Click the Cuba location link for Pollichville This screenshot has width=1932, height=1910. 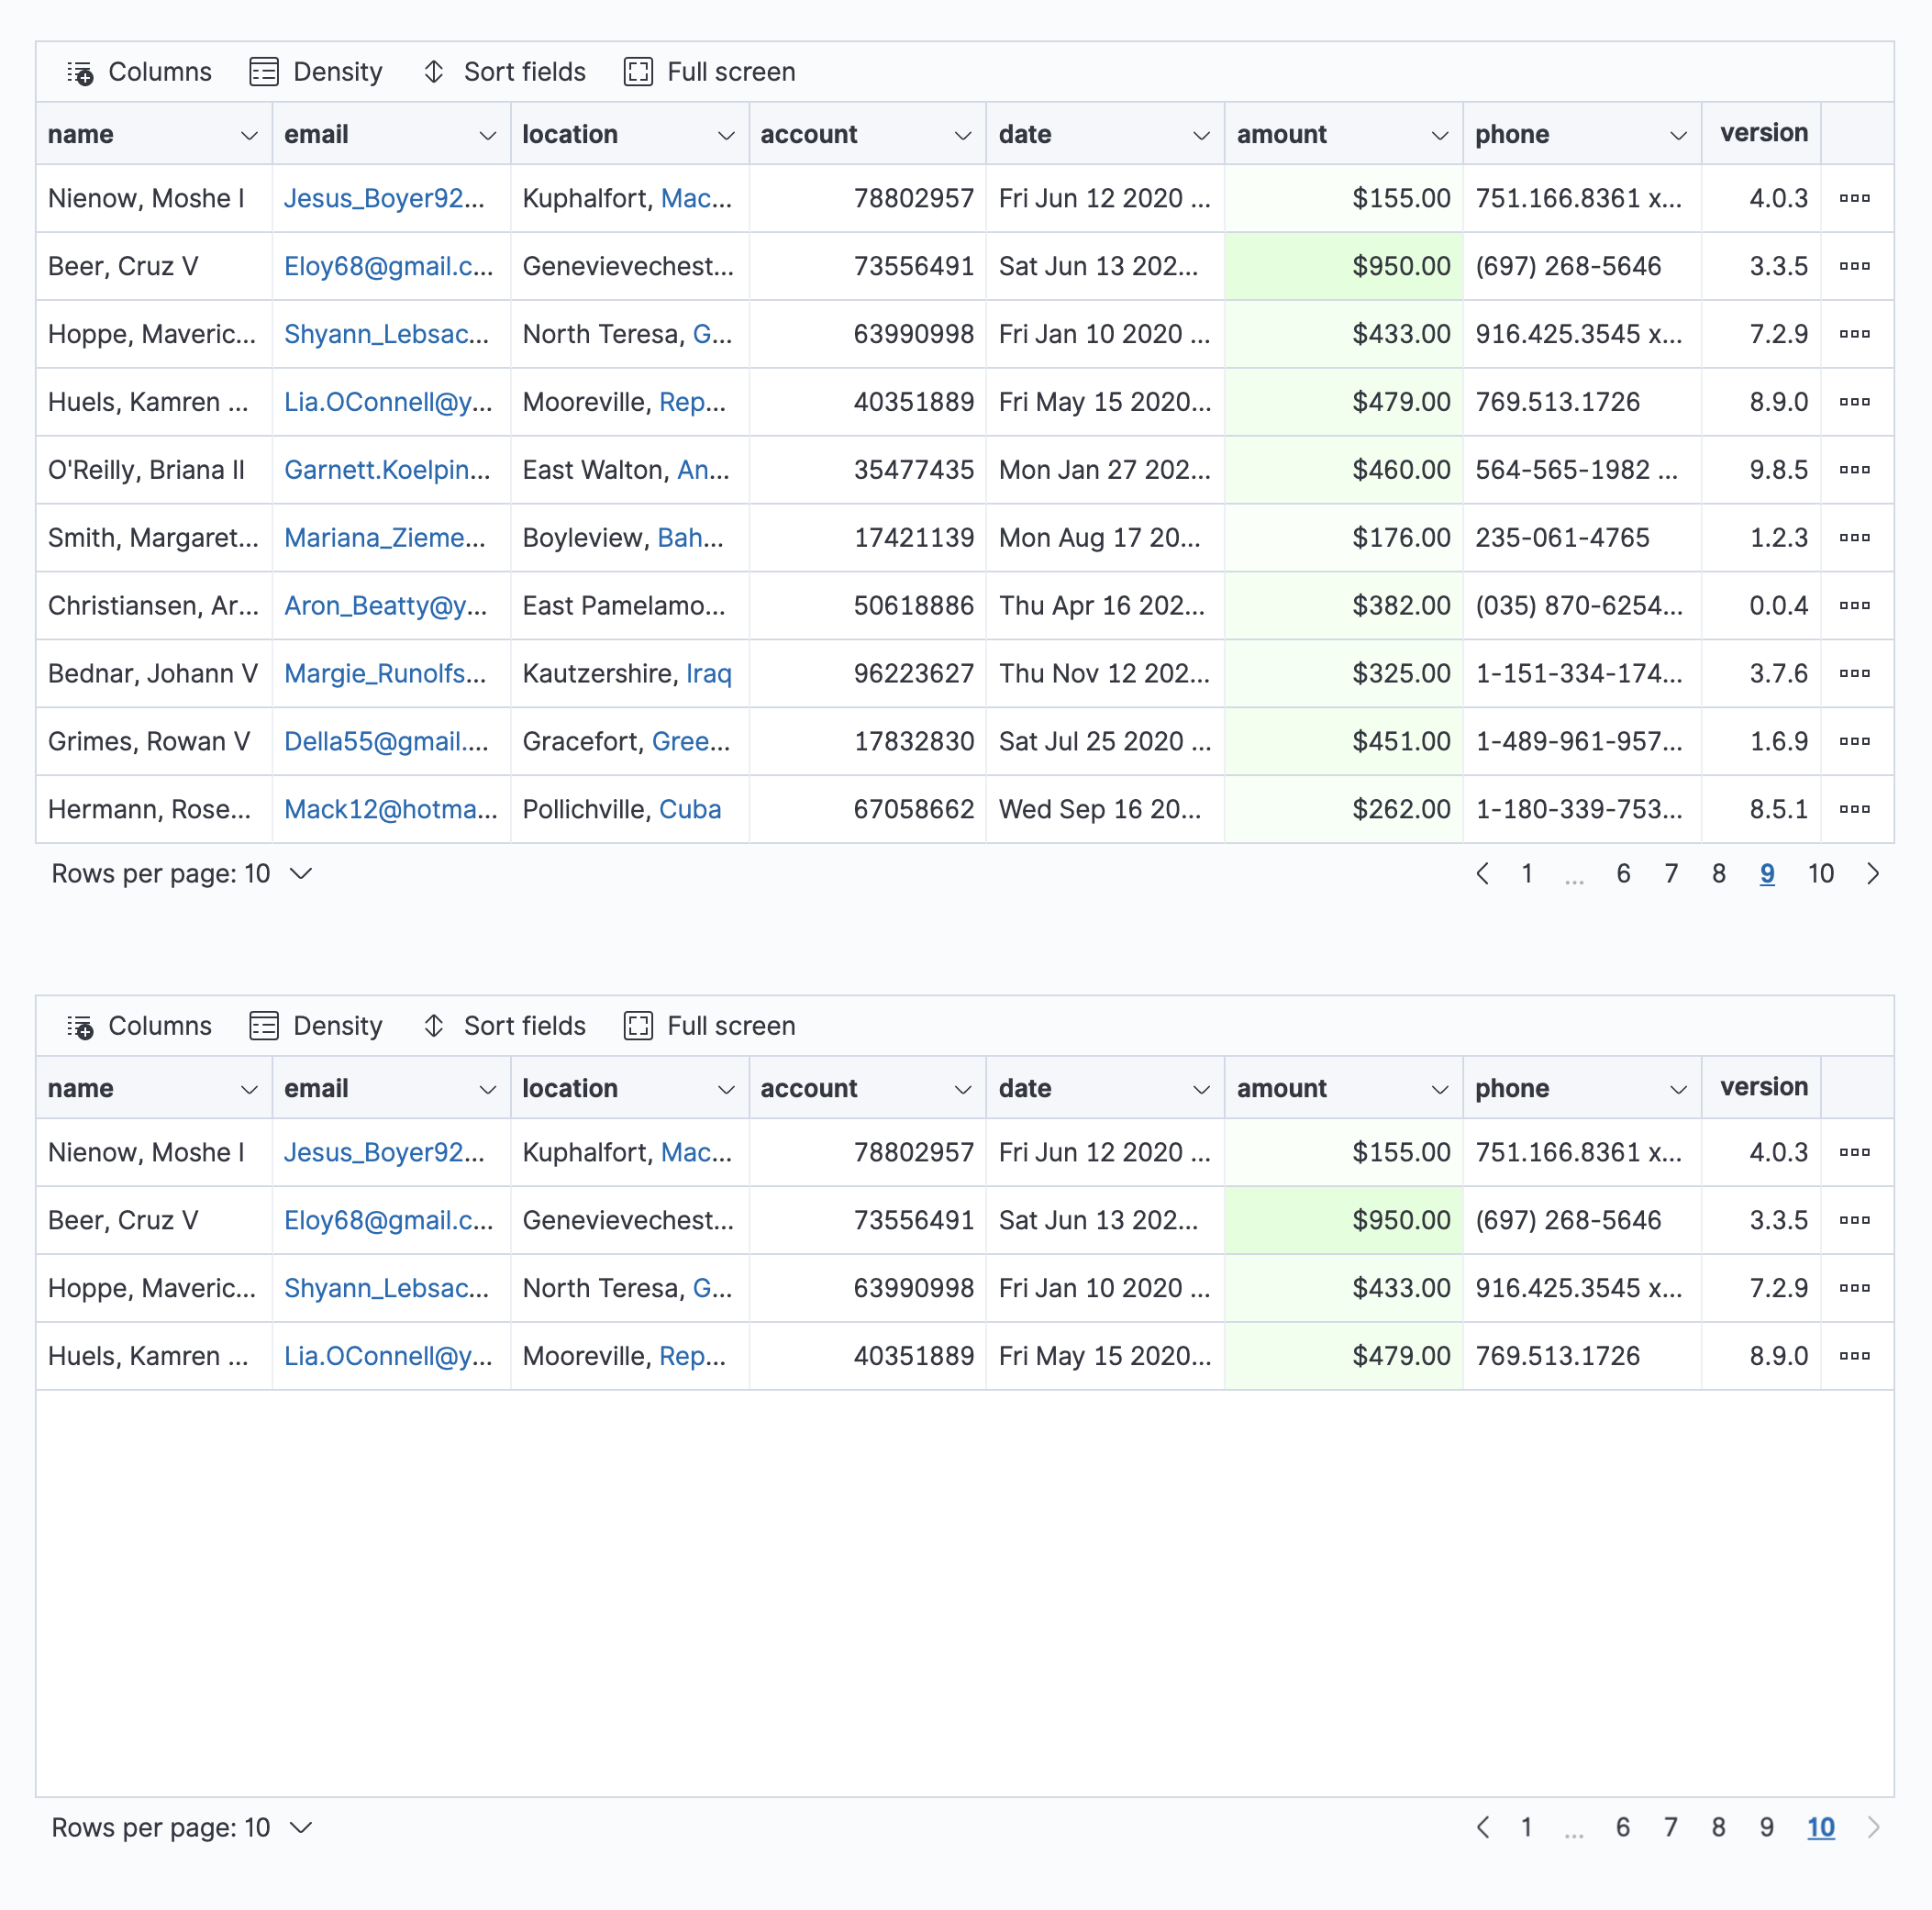(x=690, y=809)
